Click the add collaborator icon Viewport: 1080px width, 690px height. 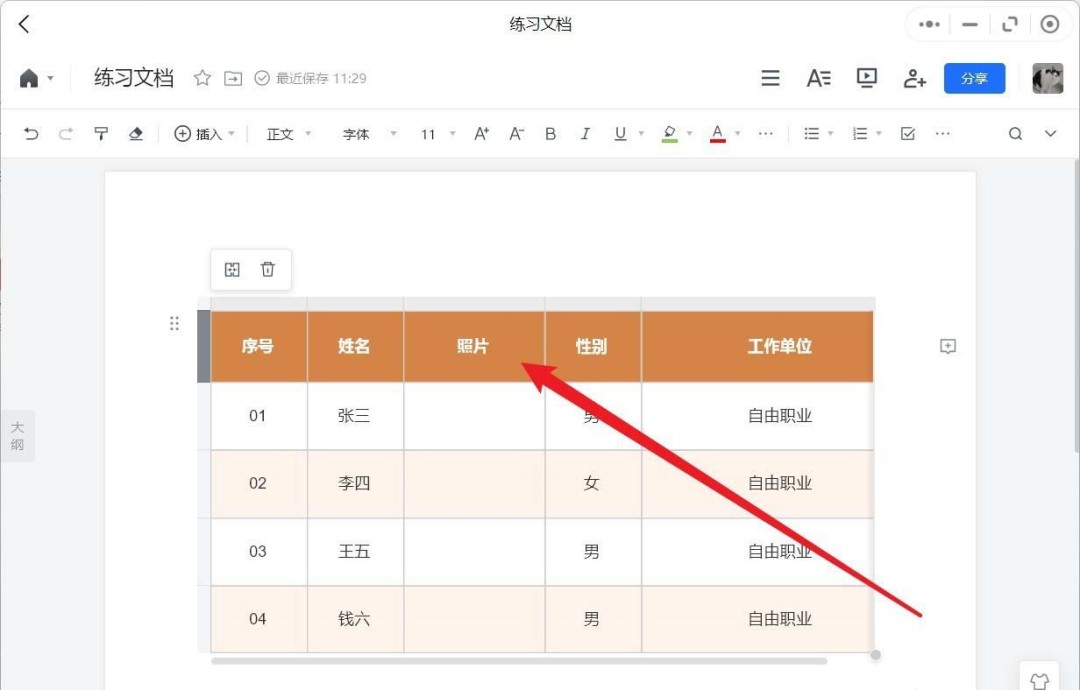[x=914, y=77]
